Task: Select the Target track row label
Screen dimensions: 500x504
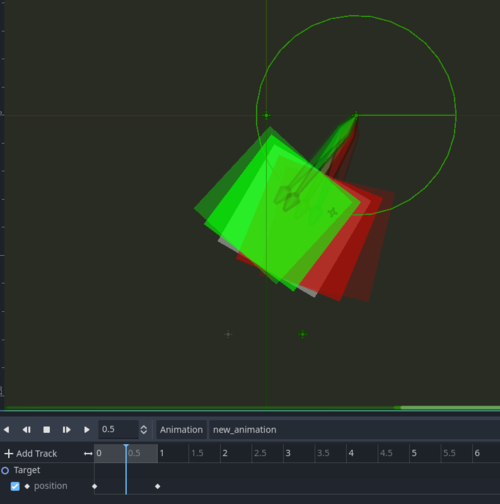Action: (27, 470)
